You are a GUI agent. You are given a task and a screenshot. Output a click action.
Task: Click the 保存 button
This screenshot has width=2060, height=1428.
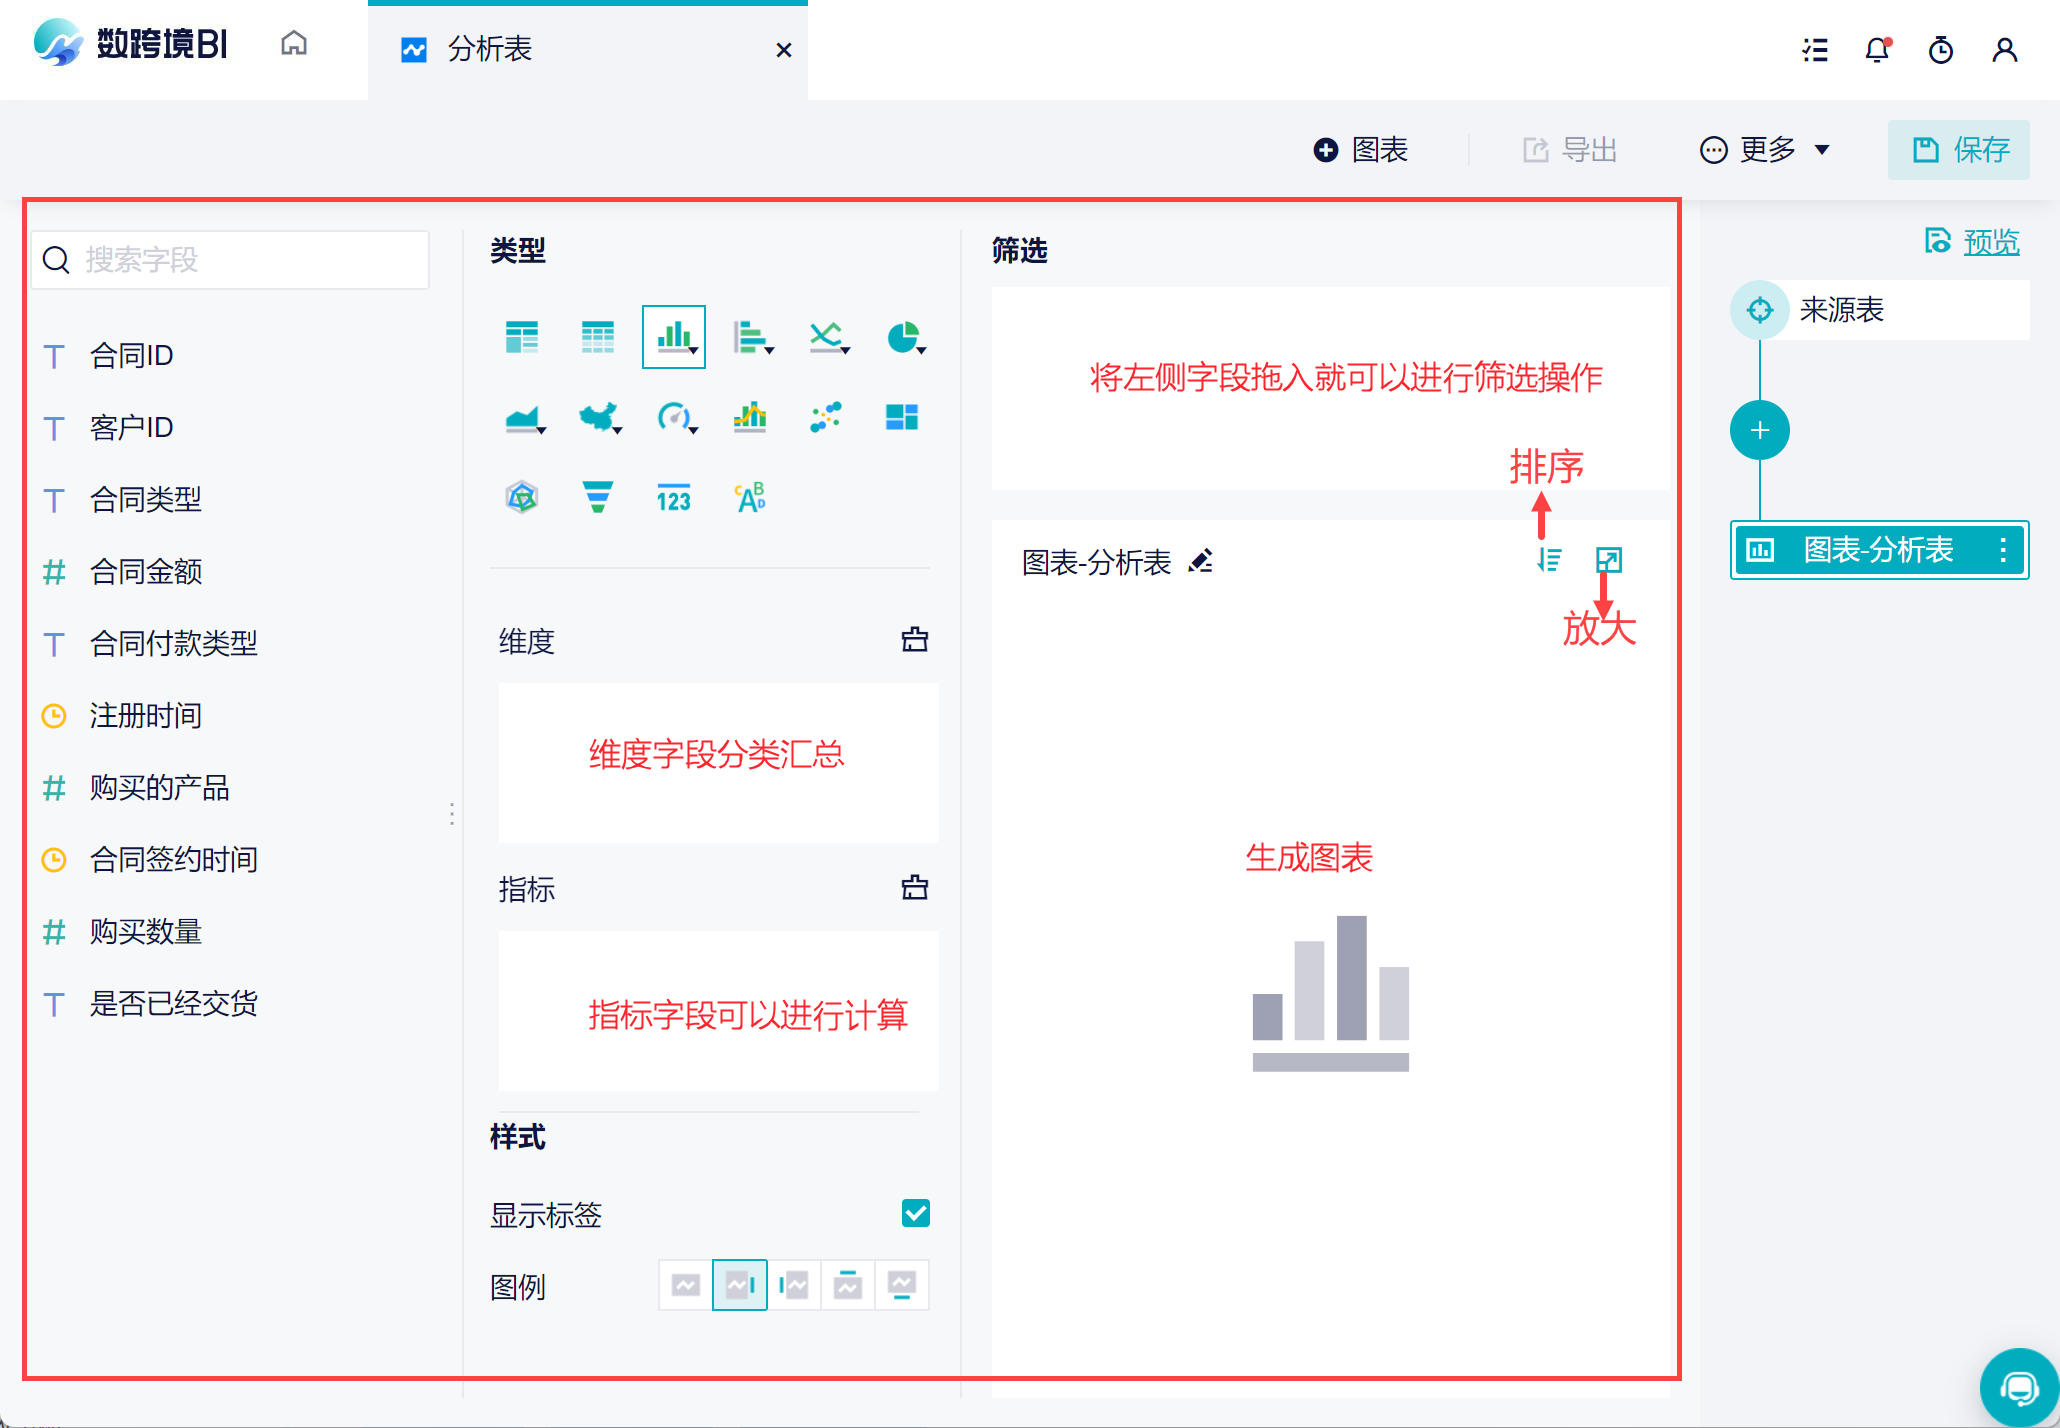(1959, 150)
